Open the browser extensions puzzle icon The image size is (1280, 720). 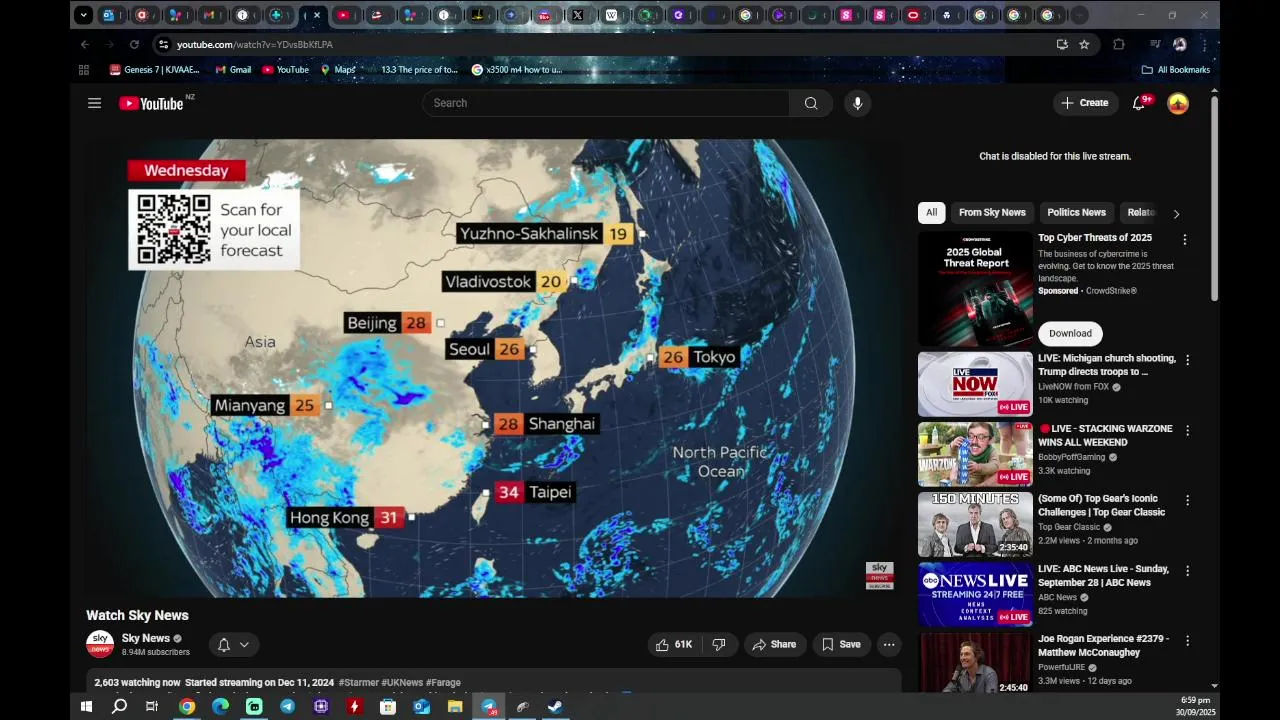click(1119, 44)
